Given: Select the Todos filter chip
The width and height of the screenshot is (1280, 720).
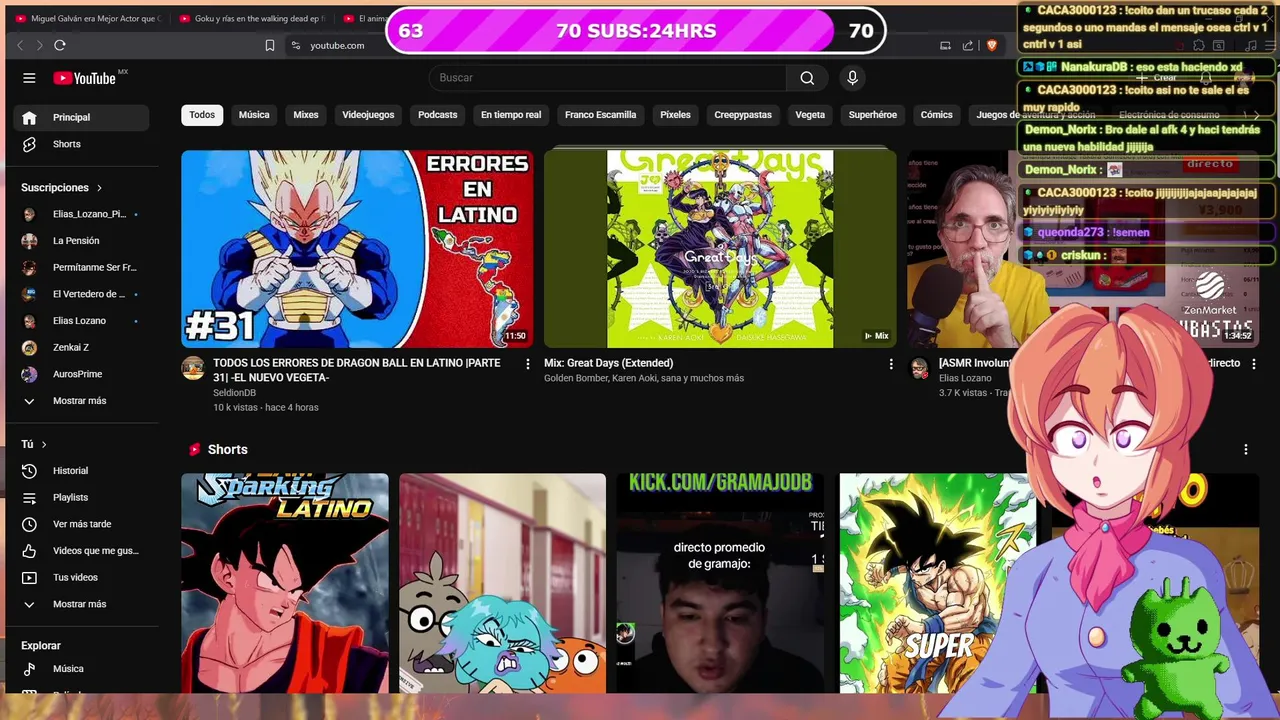Looking at the screenshot, I should (202, 115).
